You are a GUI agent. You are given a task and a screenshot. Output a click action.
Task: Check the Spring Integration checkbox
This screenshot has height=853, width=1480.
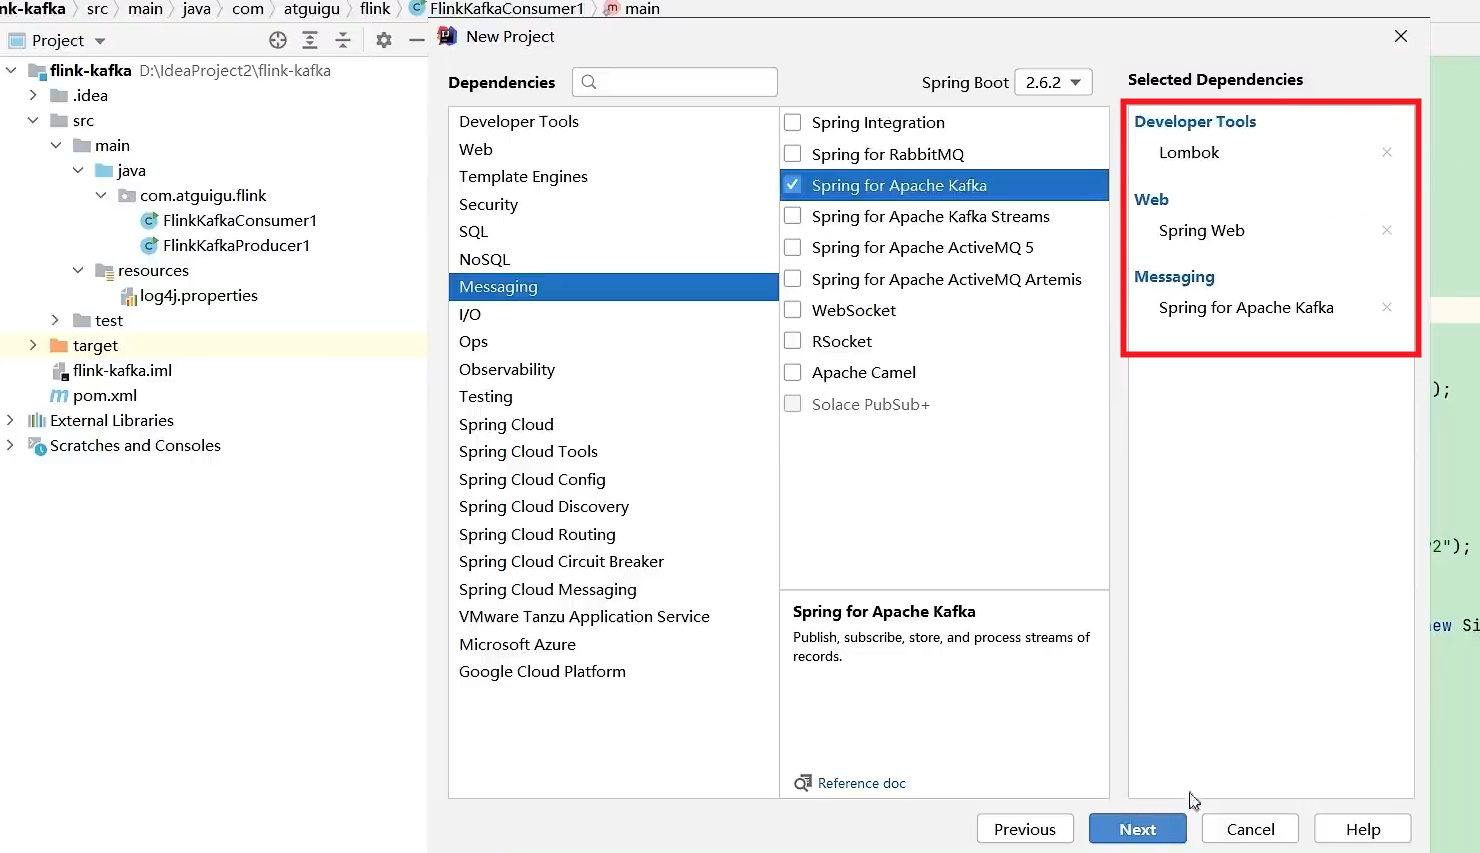tap(793, 122)
